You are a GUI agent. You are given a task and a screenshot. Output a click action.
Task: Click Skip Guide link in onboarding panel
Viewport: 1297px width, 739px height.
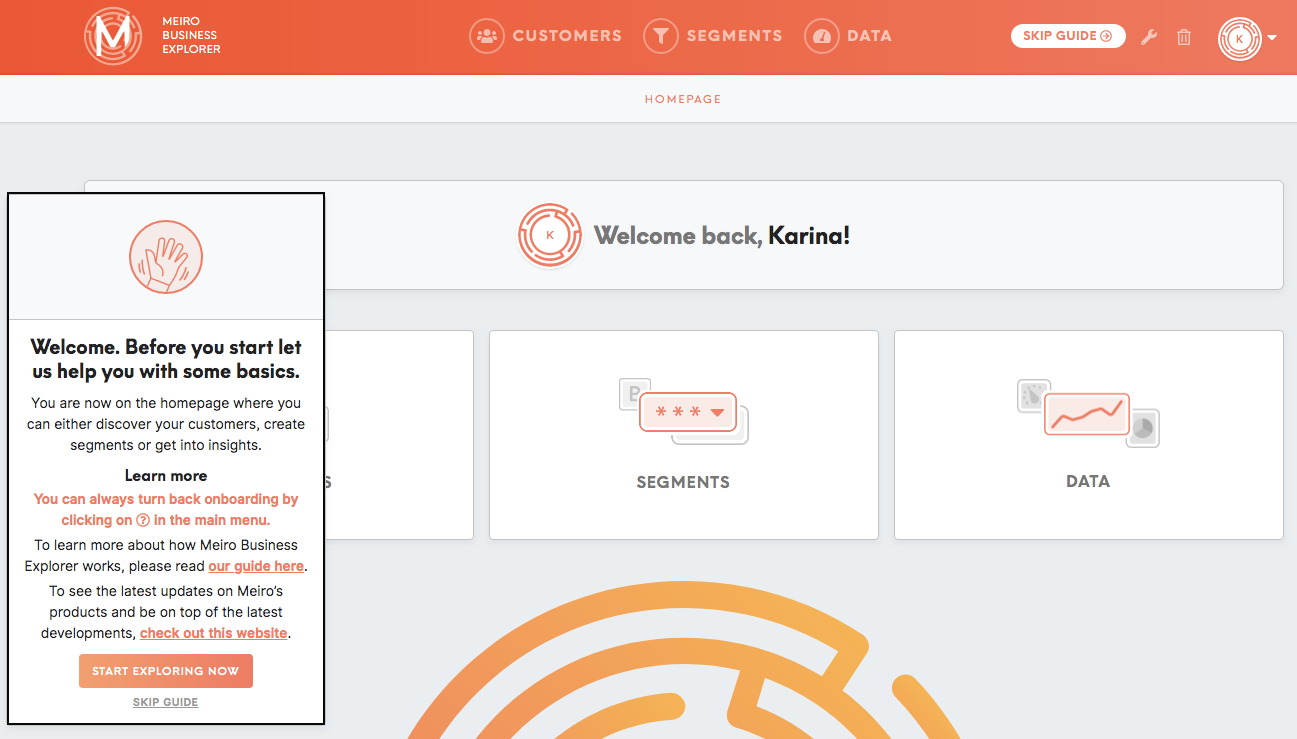coord(166,702)
